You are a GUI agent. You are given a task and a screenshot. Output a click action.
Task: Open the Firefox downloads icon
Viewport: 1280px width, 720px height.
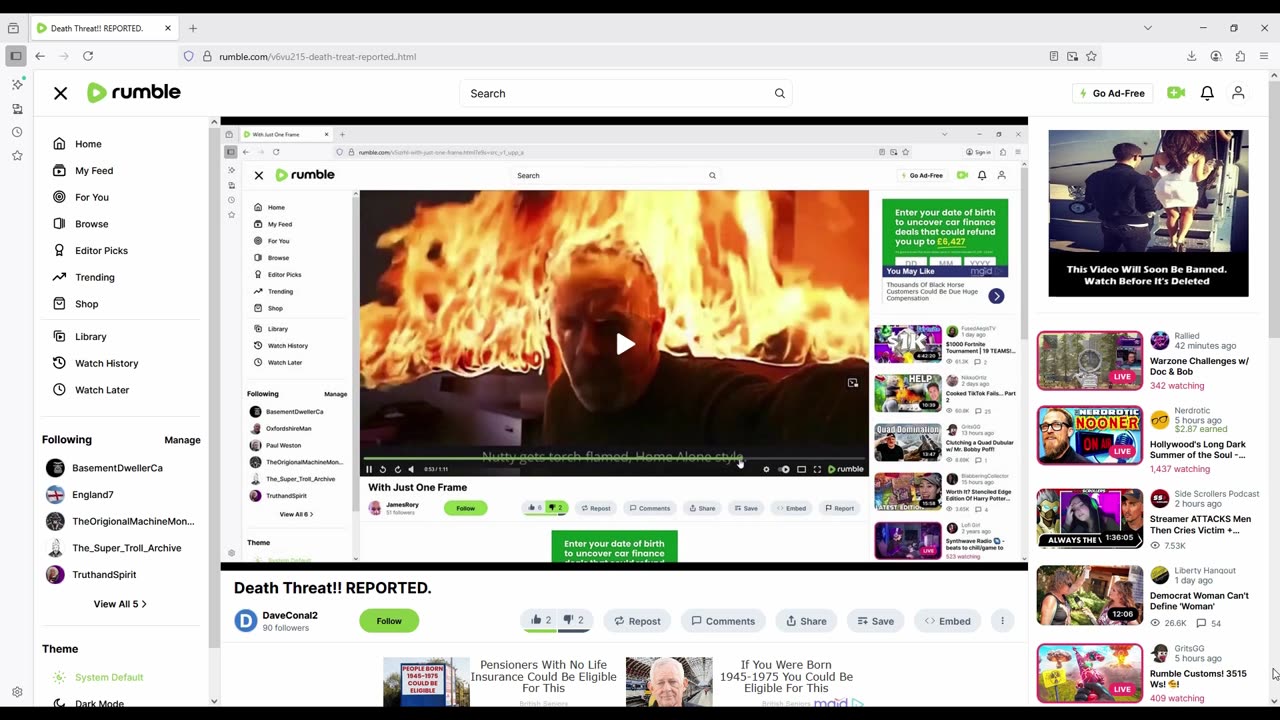[x=1192, y=56]
